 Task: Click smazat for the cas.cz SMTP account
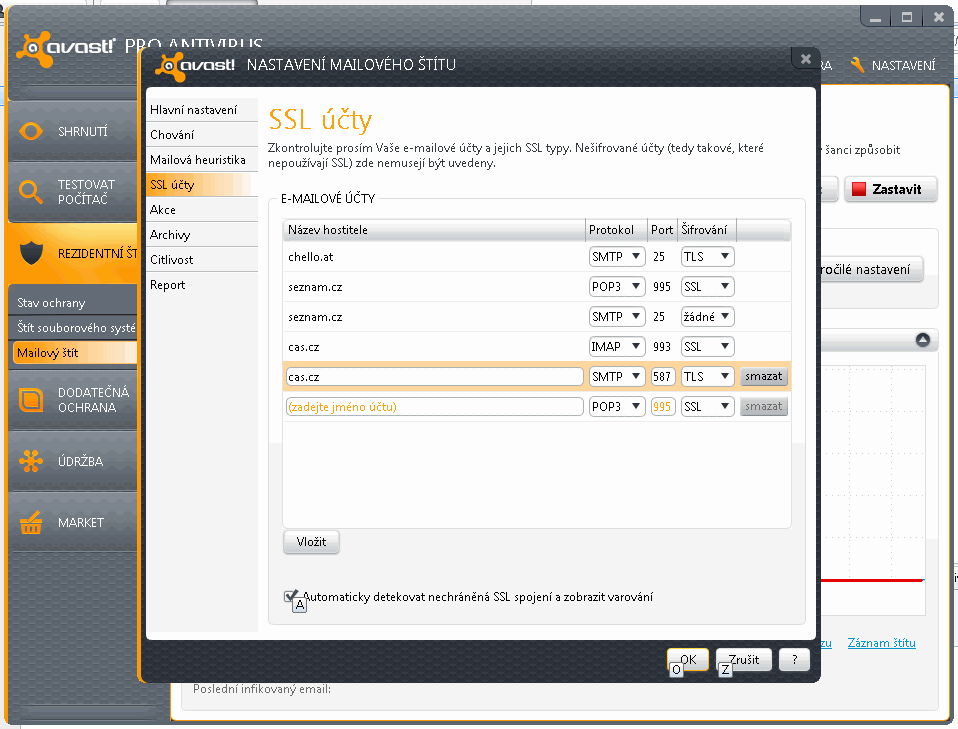tap(764, 377)
